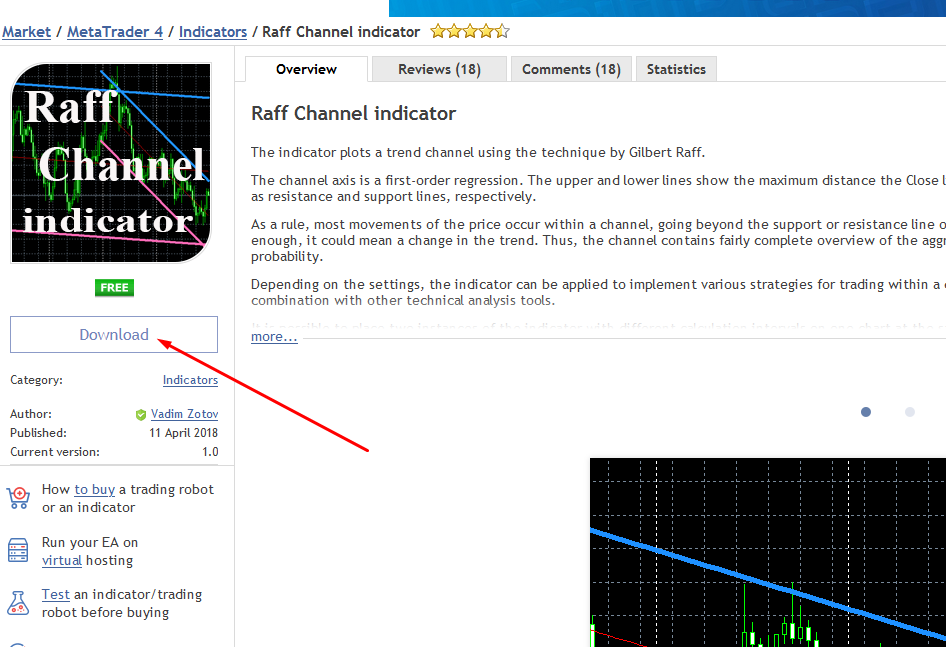Open author Vadim Zotov's profile
Viewport: 946px width, 647px height.
coord(184,414)
